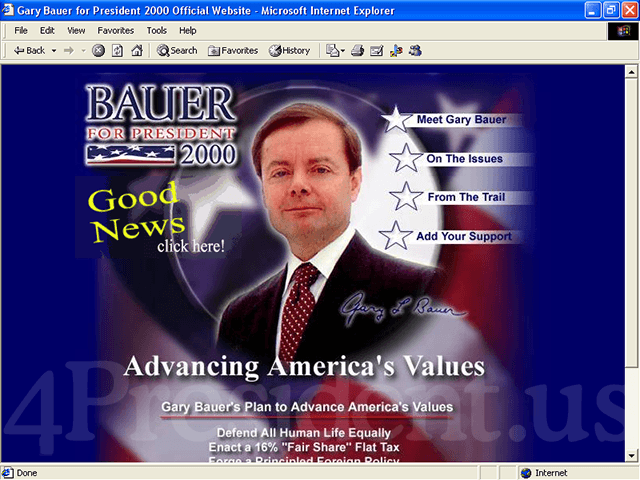This screenshot has width=640, height=480.
Task: Follow the From The Trail link
Action: 466,197
